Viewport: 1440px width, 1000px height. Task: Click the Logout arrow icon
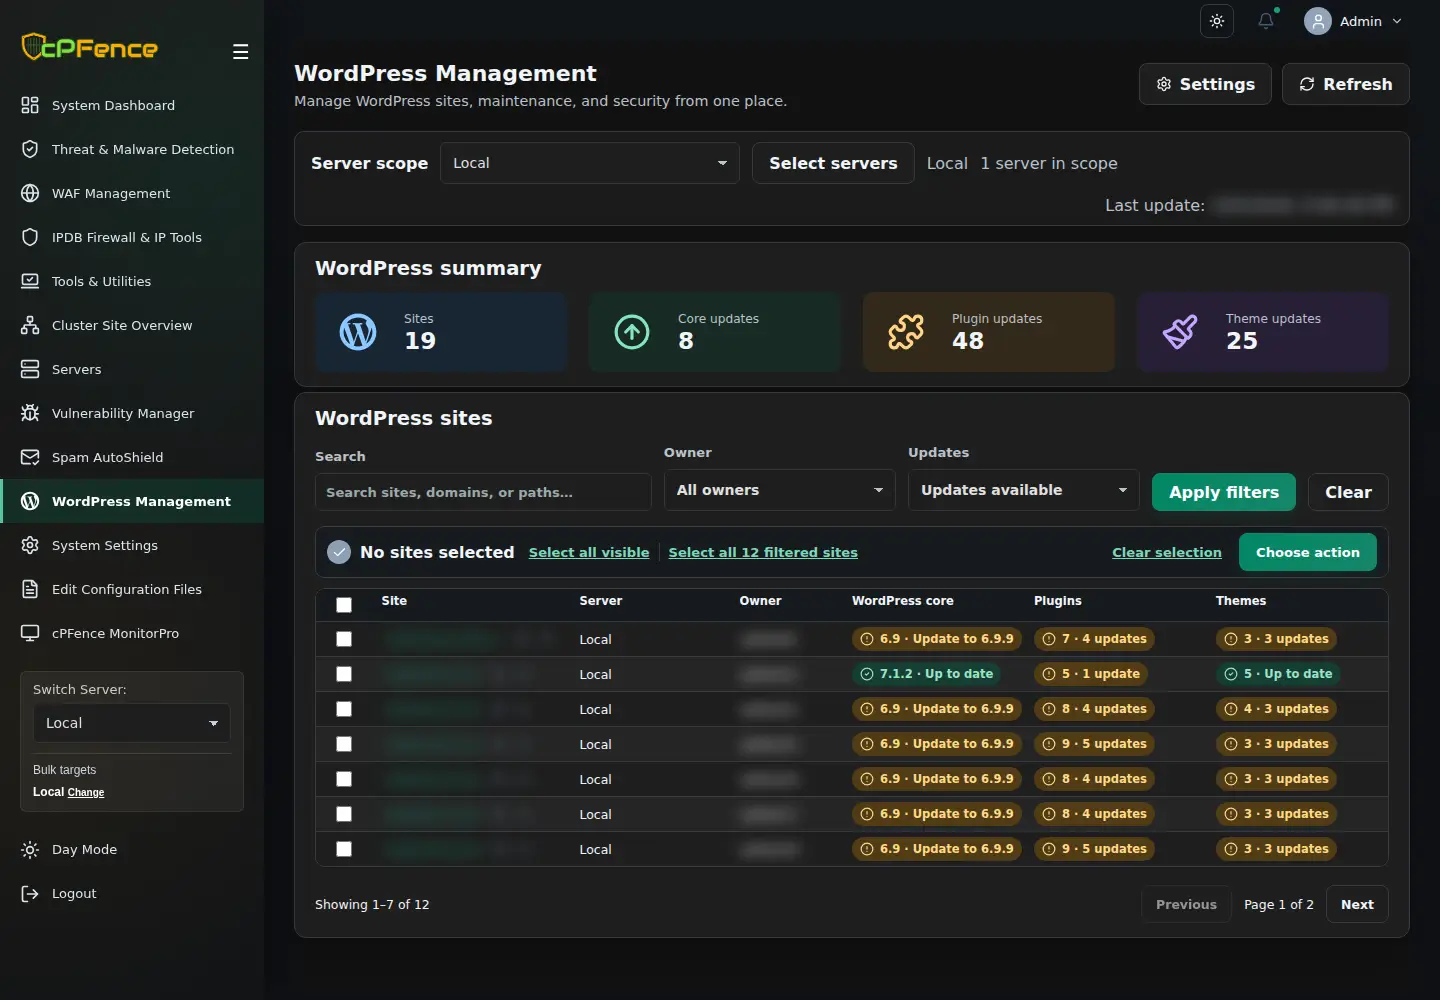point(30,893)
